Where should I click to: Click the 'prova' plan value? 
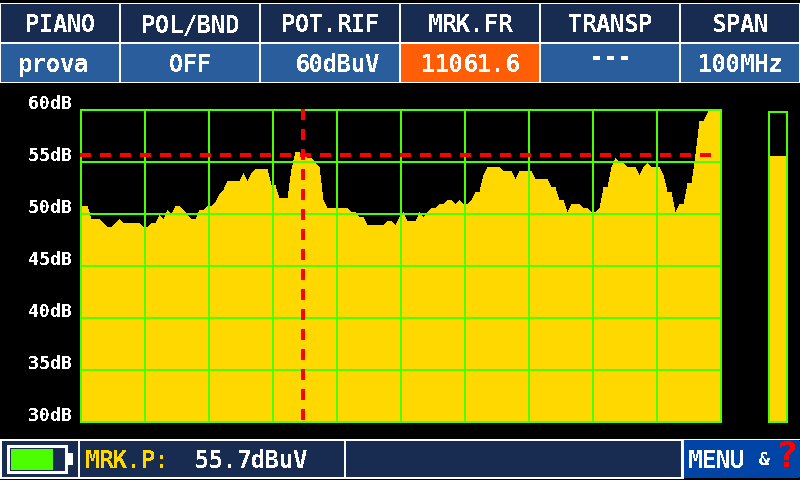click(60, 63)
